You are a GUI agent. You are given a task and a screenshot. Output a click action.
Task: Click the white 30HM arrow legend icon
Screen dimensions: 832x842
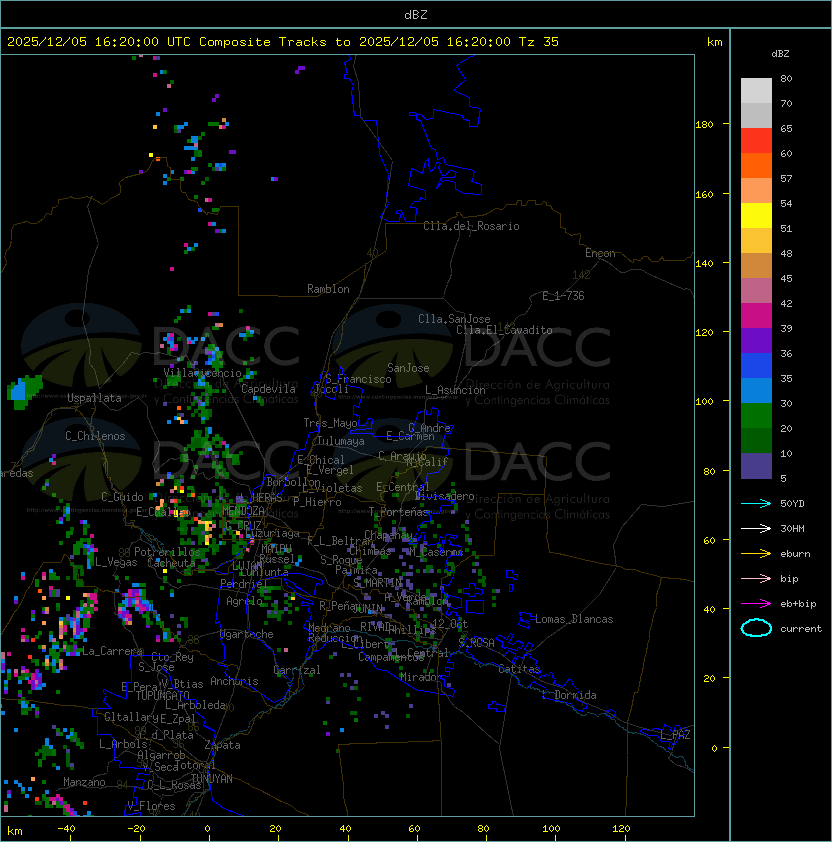click(x=756, y=528)
